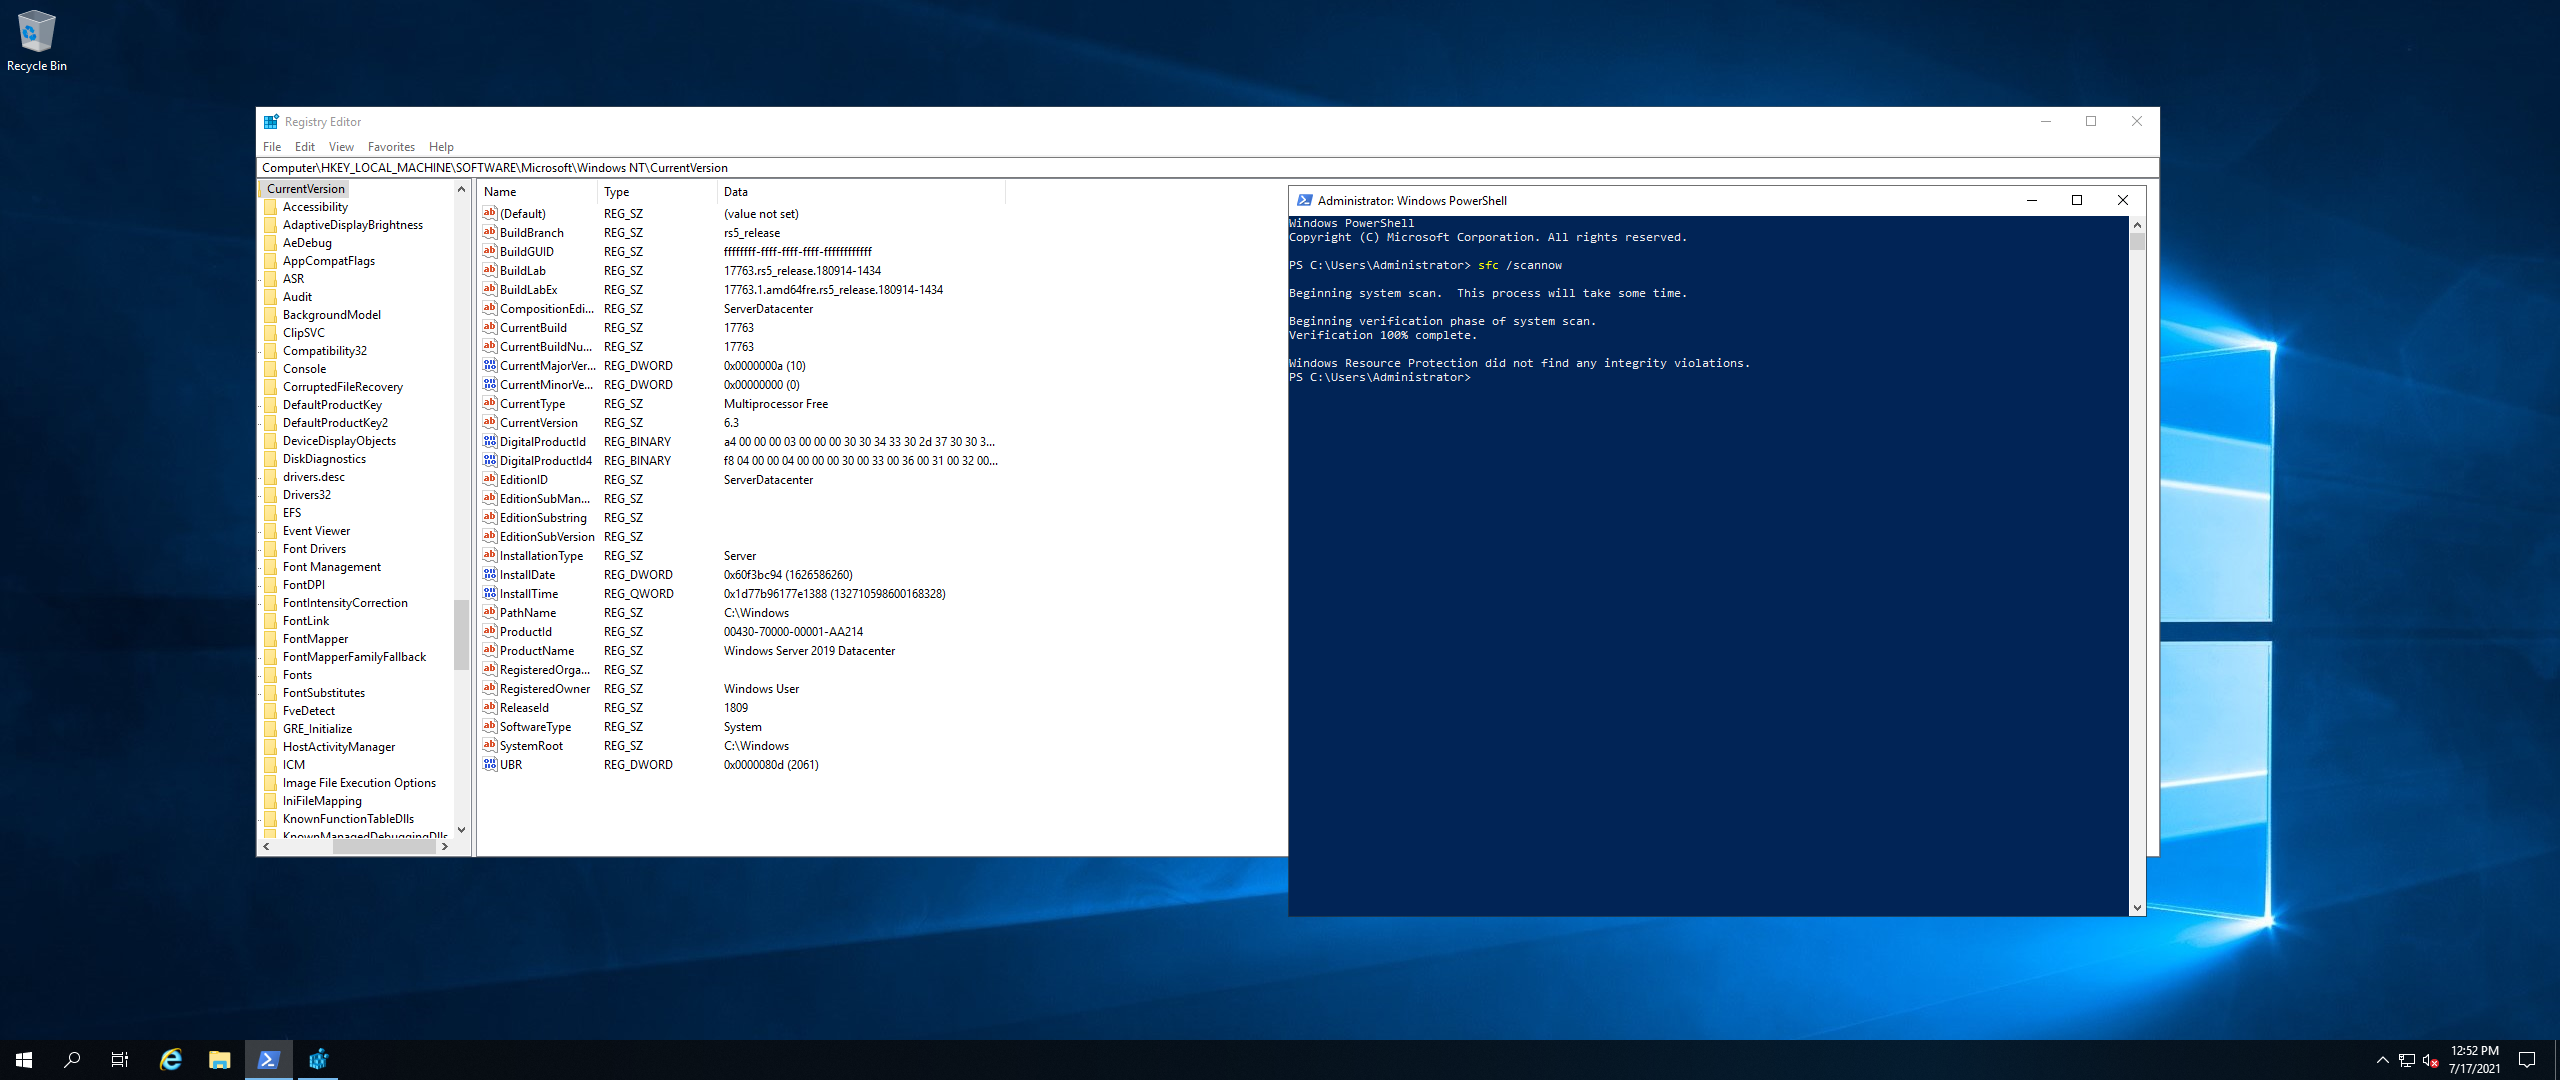Viewport: 2560px width, 1080px height.
Task: Click the tree pane vertical scrollbar thumb
Action: [461, 634]
